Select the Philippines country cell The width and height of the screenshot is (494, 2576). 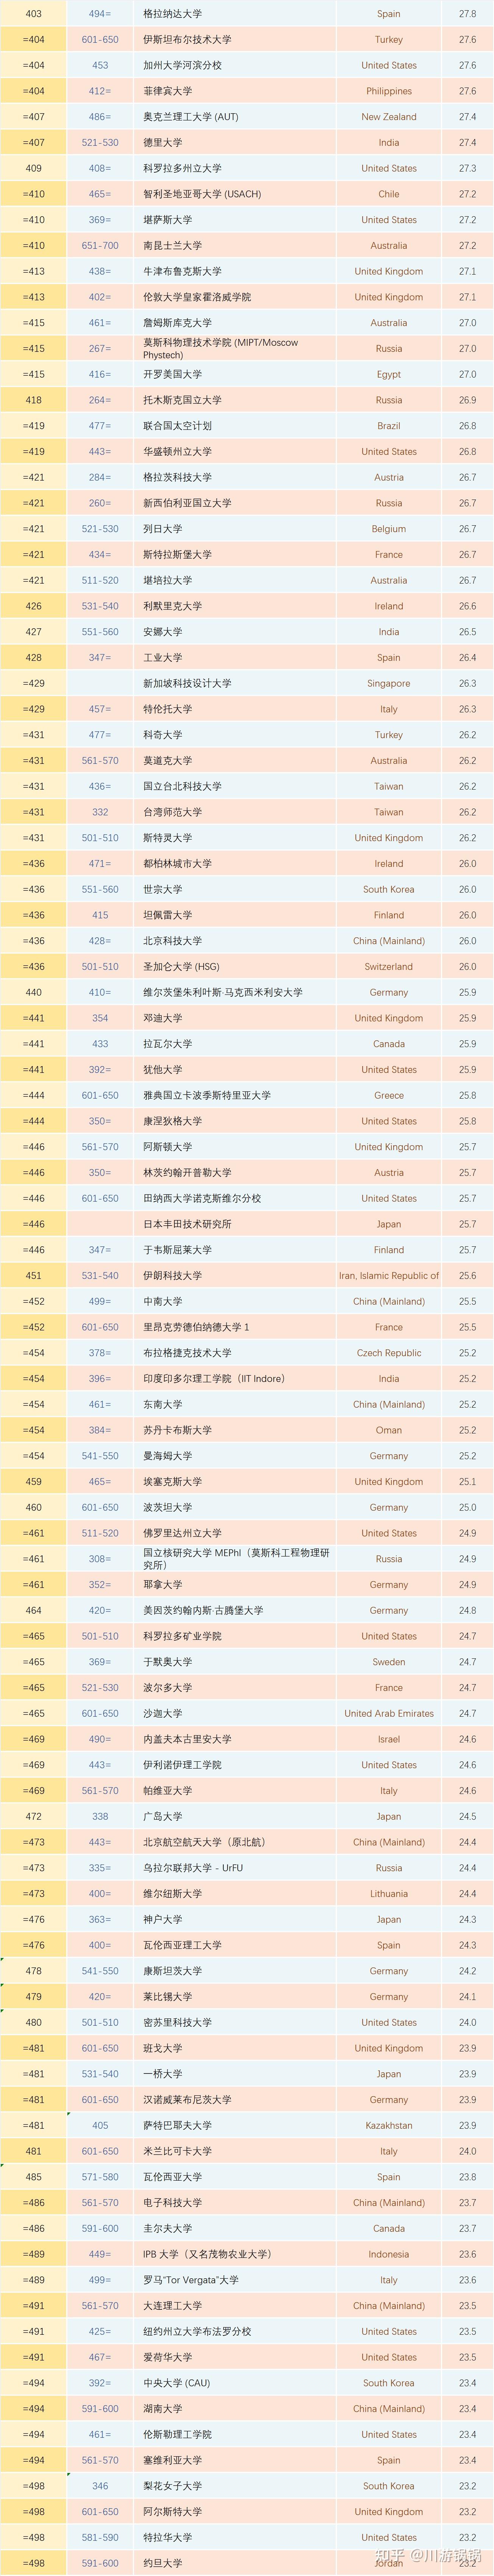coord(389,91)
